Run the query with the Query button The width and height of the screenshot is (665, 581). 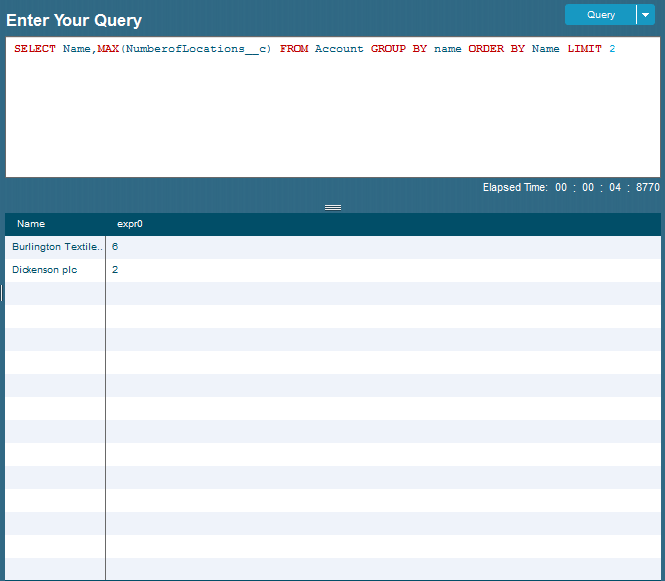point(601,15)
